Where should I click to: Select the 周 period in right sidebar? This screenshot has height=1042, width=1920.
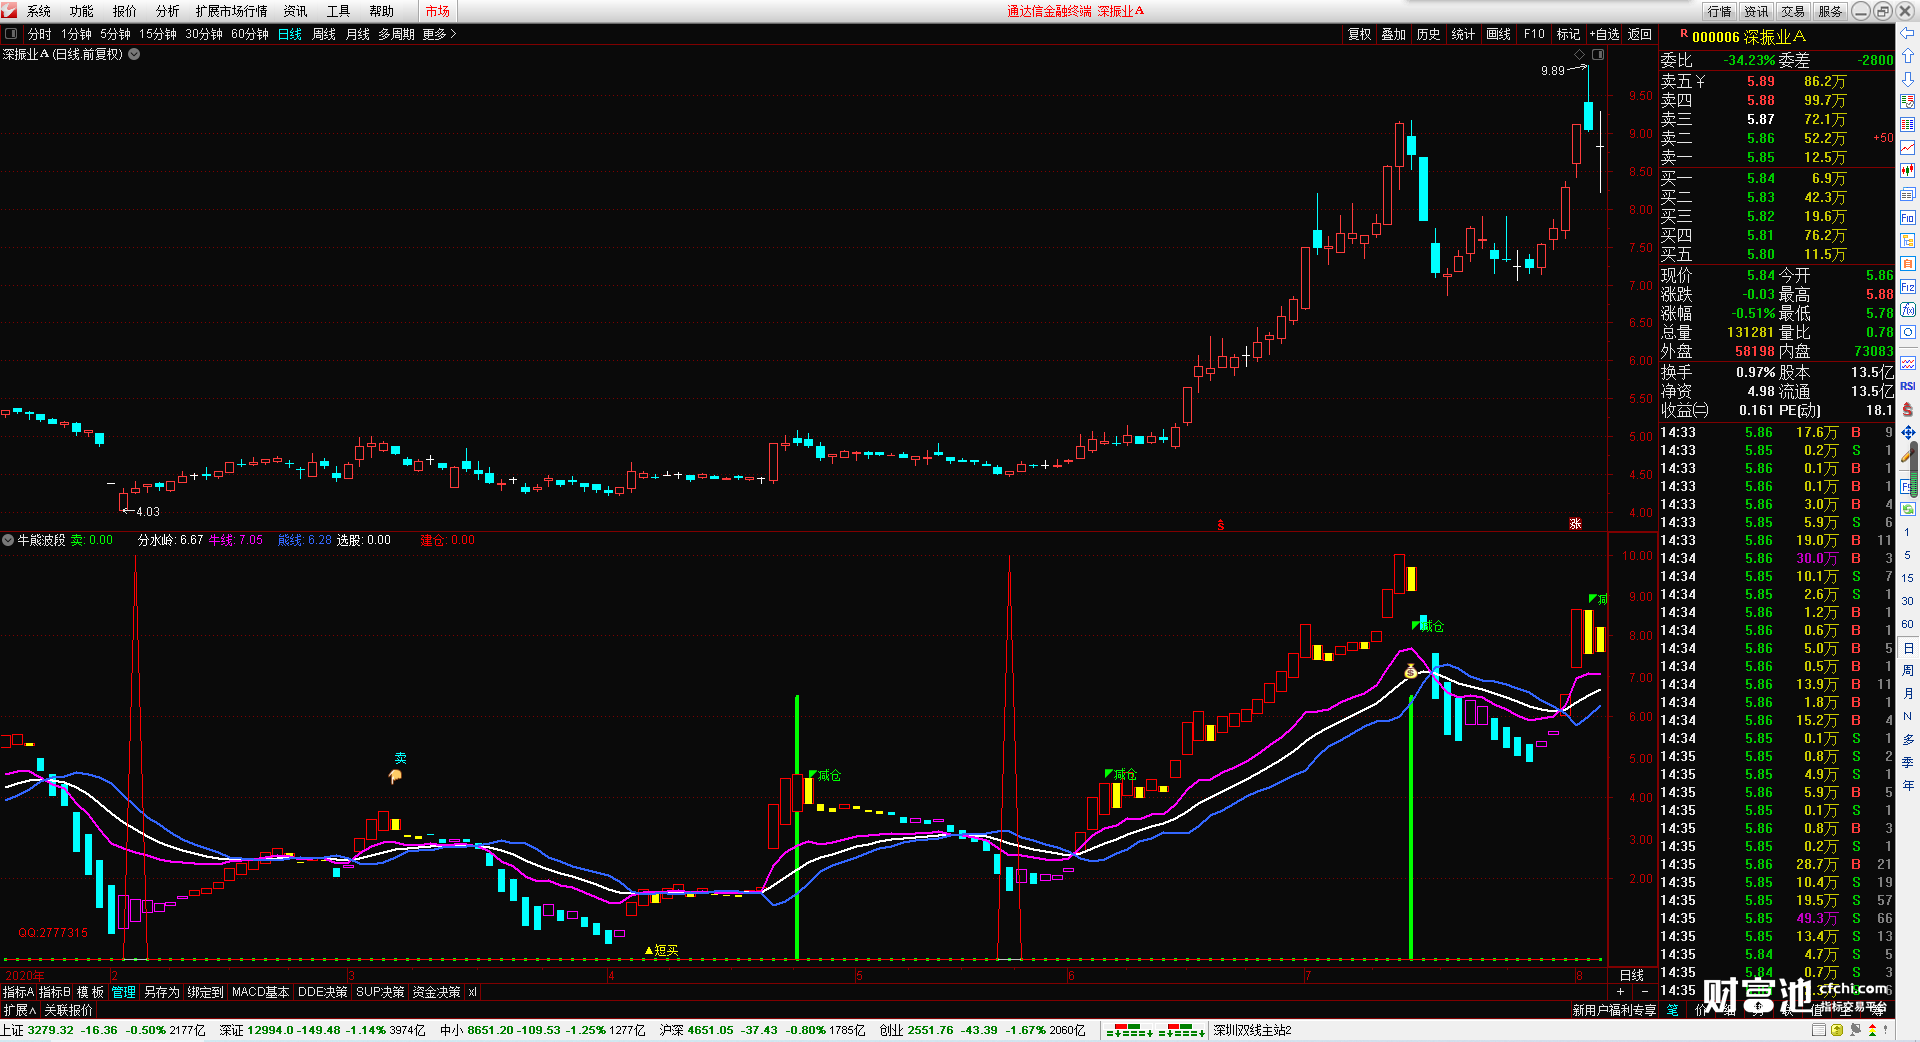(1907, 670)
